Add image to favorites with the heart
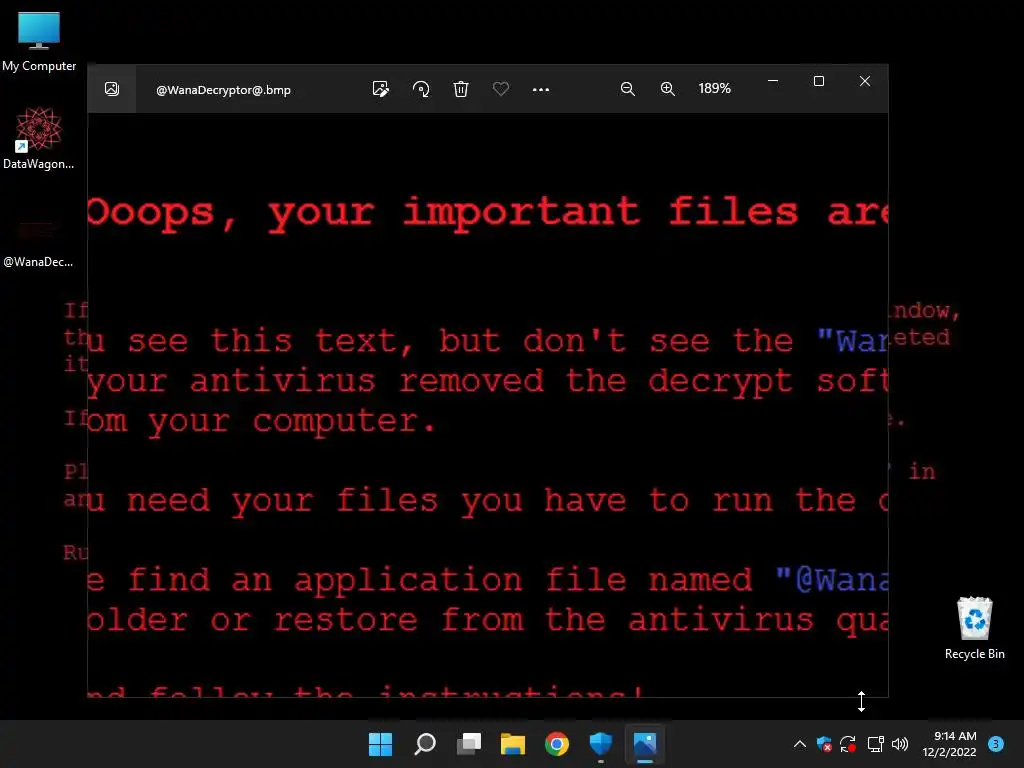The width and height of the screenshot is (1024, 768). tap(501, 89)
